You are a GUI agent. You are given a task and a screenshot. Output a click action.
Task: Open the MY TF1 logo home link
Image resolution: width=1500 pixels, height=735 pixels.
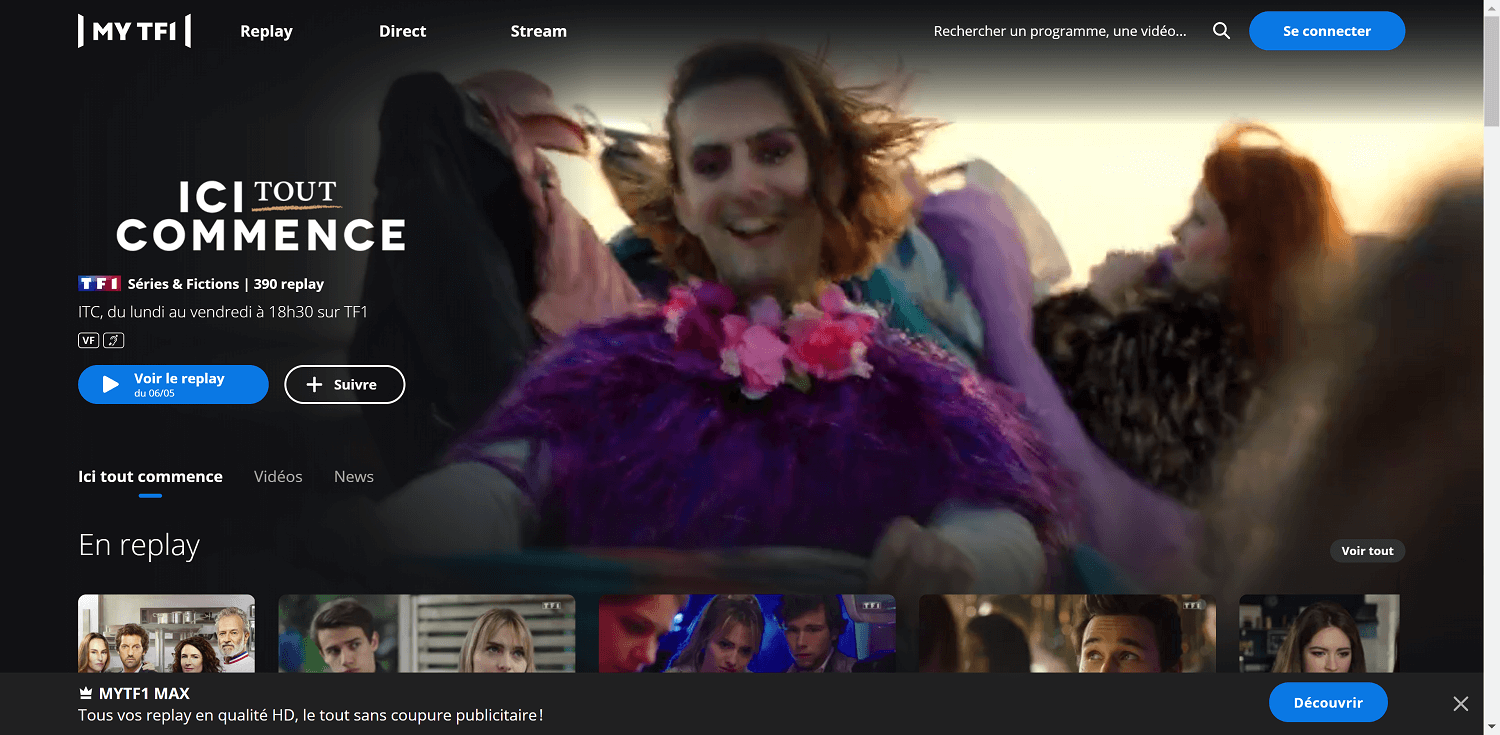[x=135, y=31]
